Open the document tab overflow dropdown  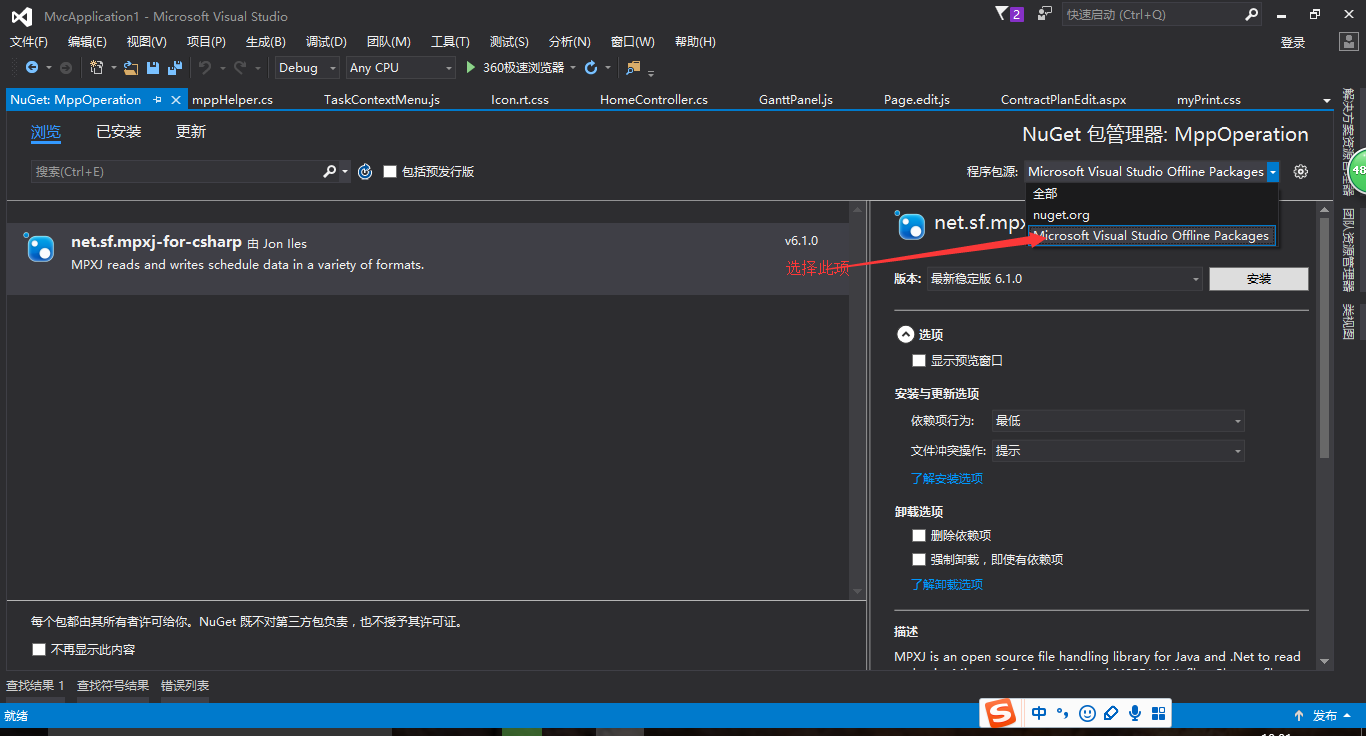tap(1327, 100)
